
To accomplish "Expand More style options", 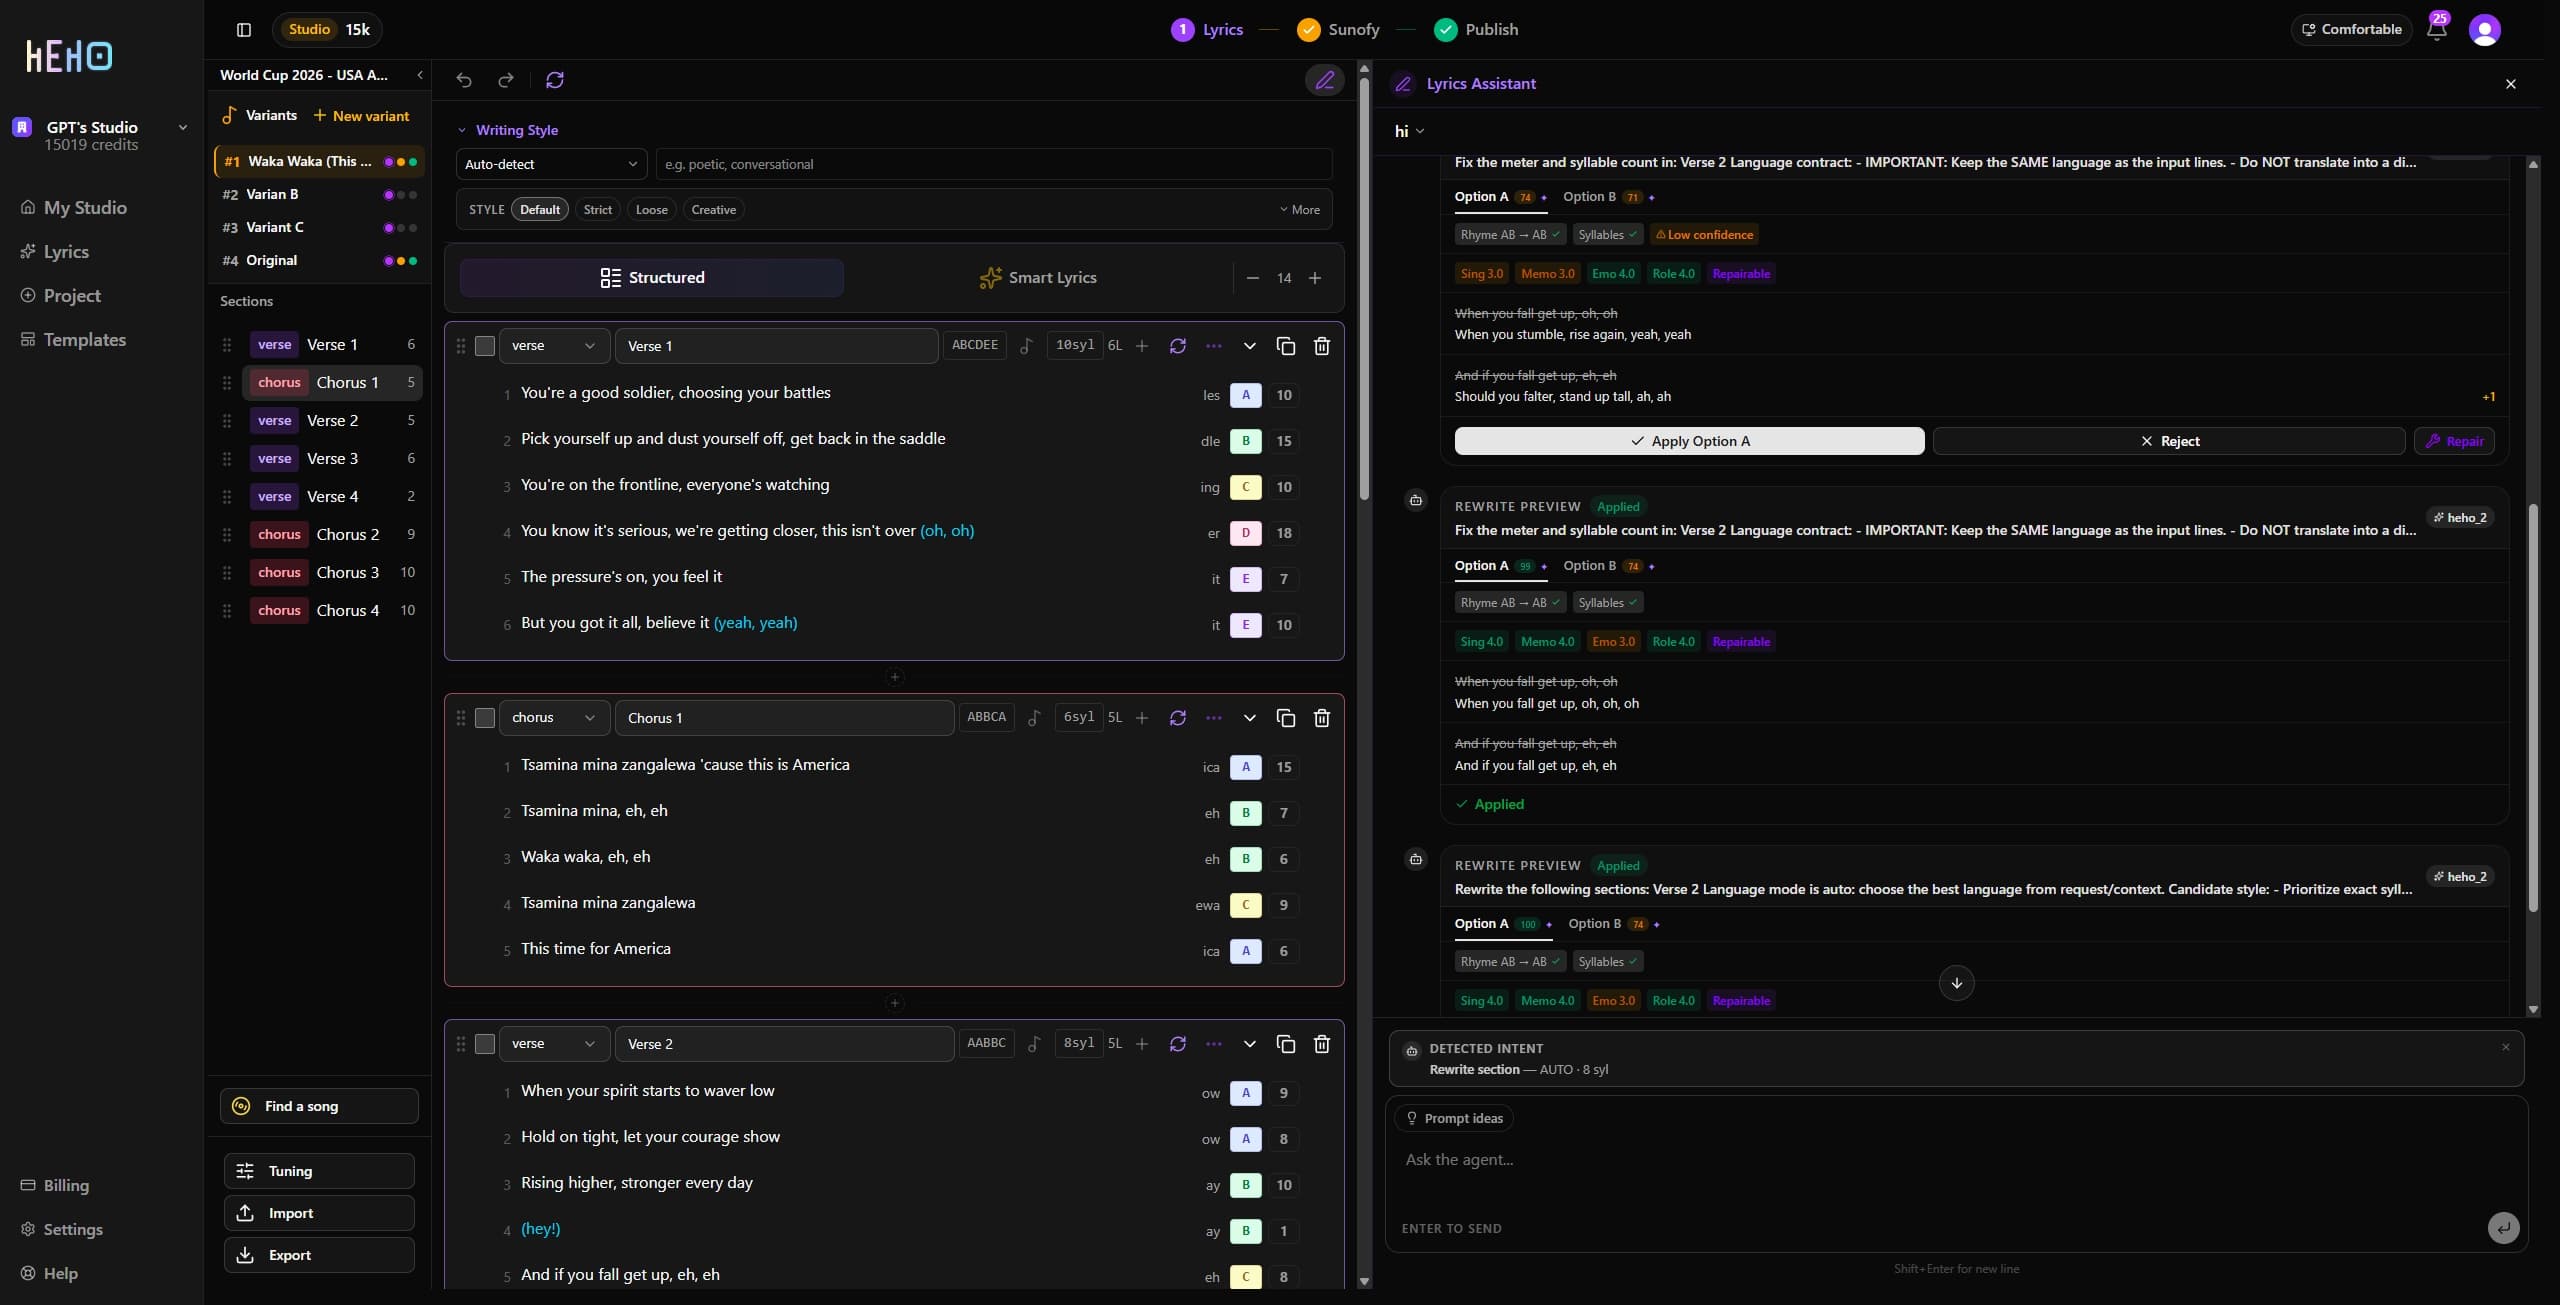I will tap(1300, 210).
